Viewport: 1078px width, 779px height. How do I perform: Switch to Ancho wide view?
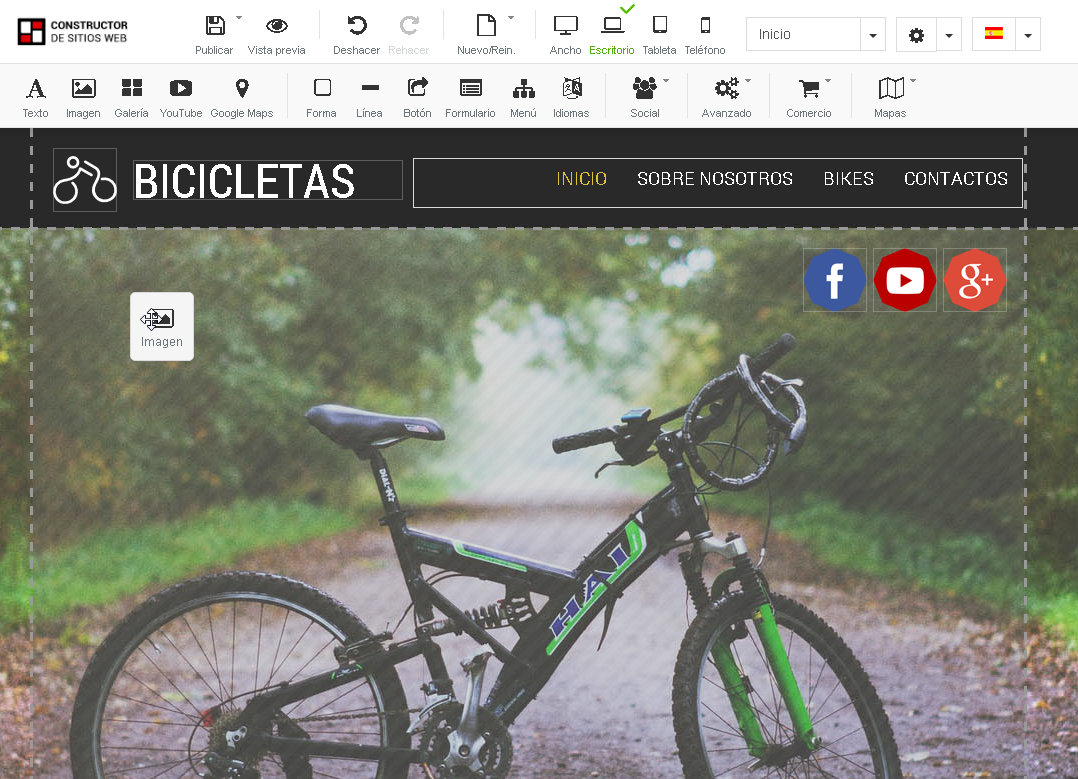point(565,25)
